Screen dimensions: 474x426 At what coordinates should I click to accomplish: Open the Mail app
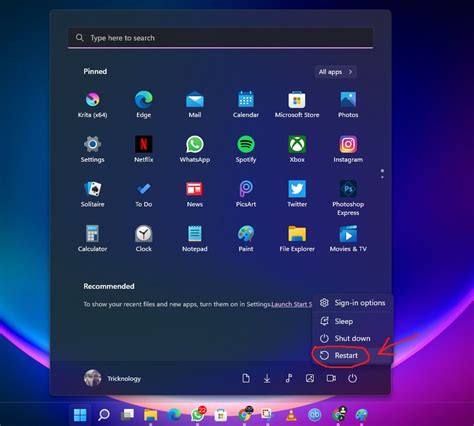point(195,105)
